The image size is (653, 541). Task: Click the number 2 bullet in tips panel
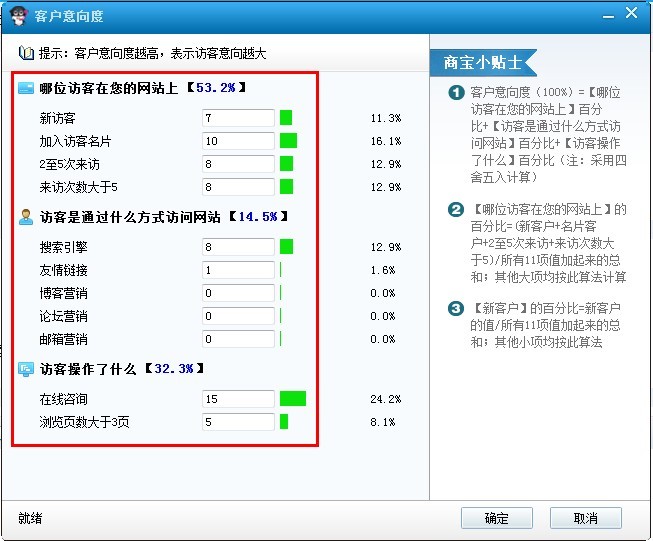pos(456,210)
